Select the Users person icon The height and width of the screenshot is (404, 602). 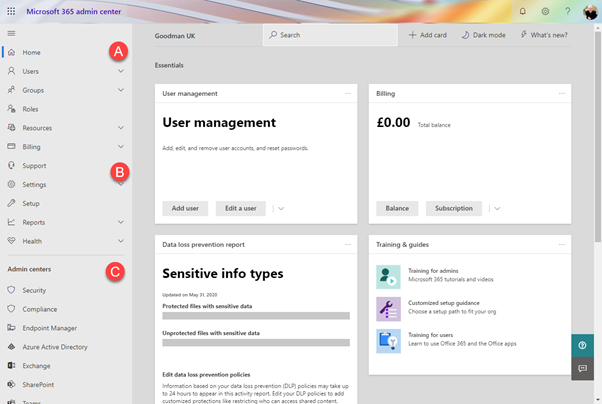(x=12, y=71)
